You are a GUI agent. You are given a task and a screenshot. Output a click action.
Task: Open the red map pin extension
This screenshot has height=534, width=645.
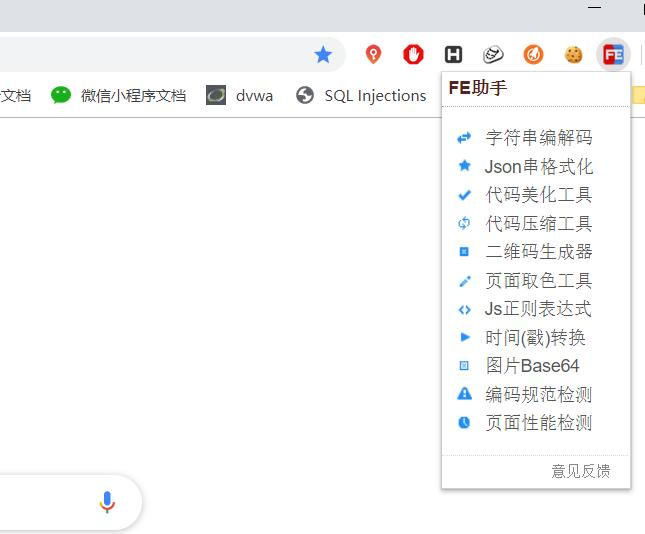373,54
